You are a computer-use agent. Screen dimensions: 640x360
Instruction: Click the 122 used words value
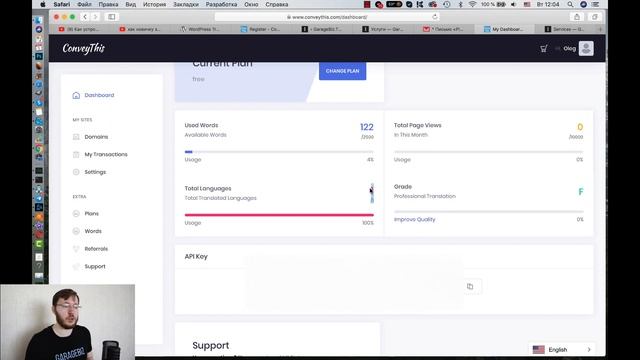coord(367,127)
